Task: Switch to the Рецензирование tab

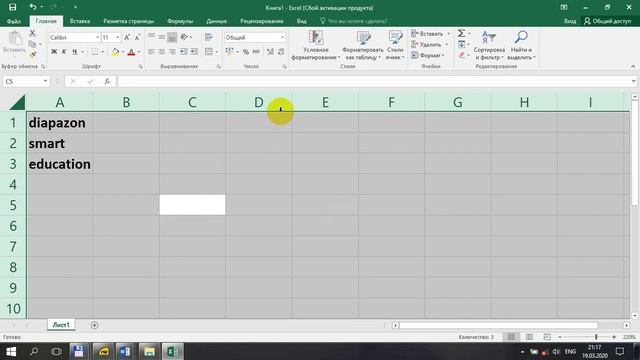Action: pos(262,21)
